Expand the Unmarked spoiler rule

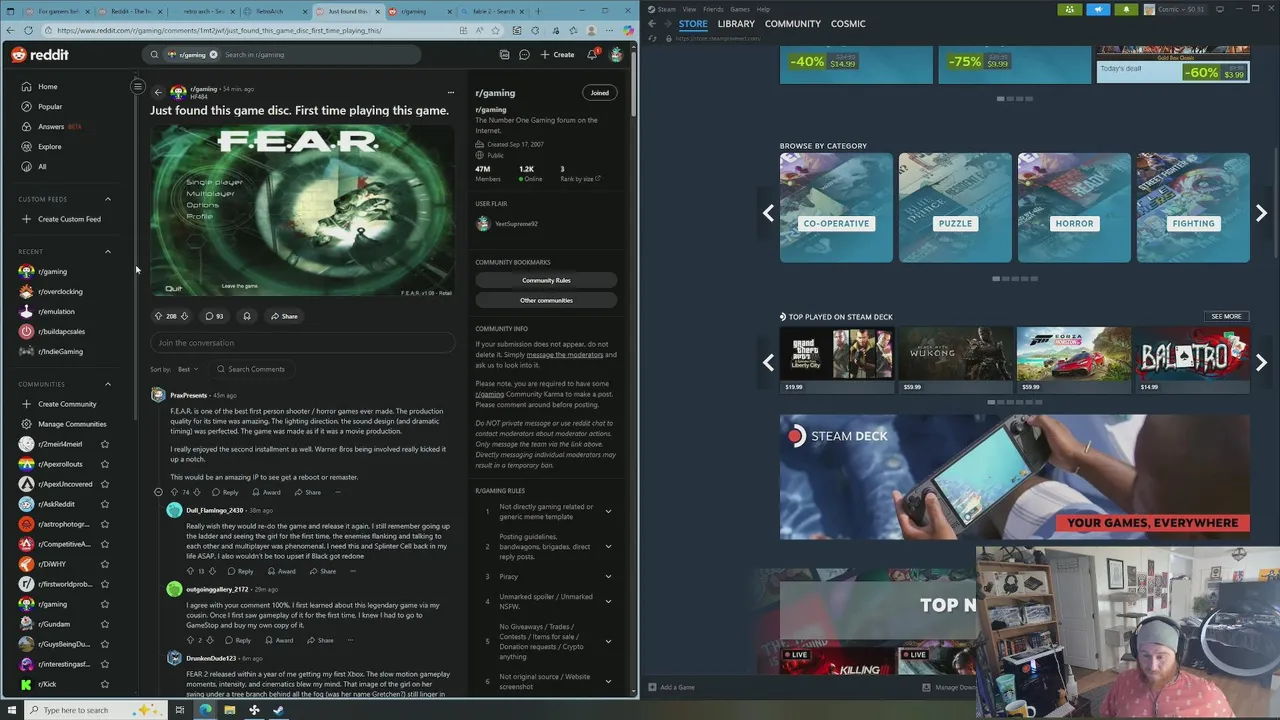[608, 601]
